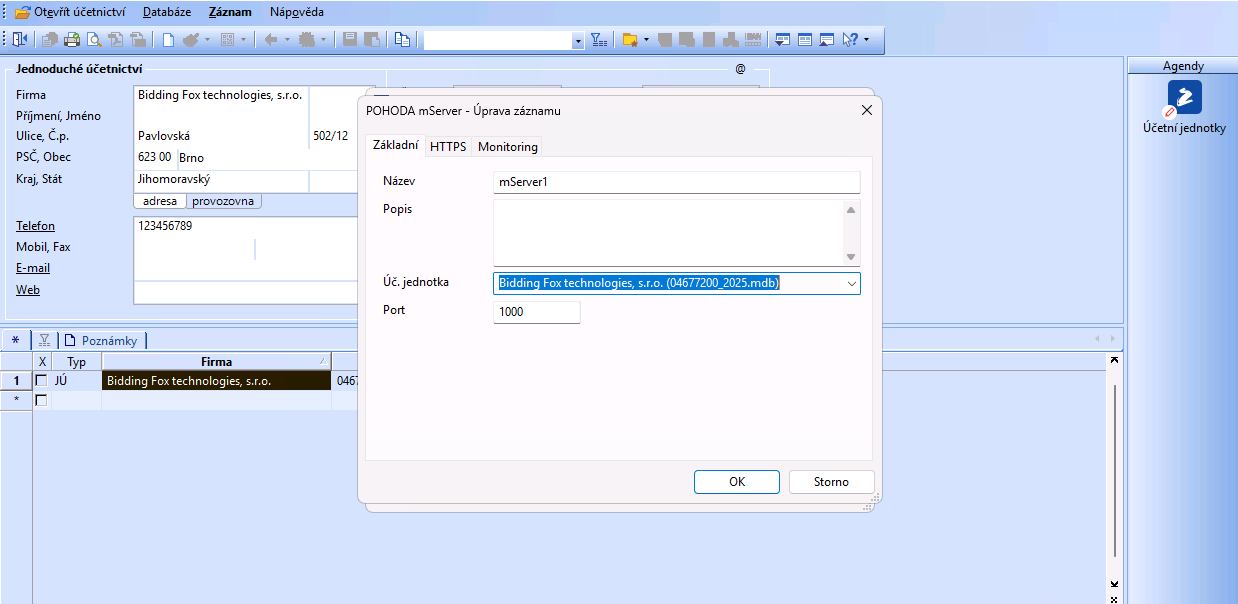
Task: Switch to the HTTPS tab
Action: tap(448, 147)
